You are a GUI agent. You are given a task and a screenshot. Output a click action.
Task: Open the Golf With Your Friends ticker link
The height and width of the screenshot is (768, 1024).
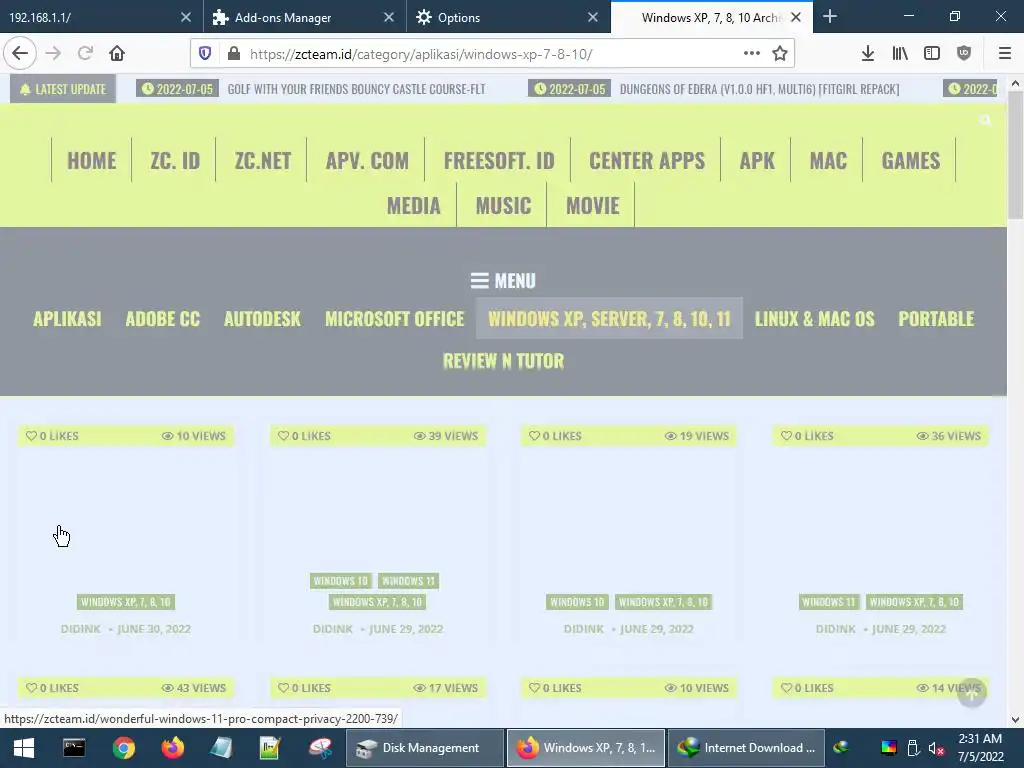(357, 89)
